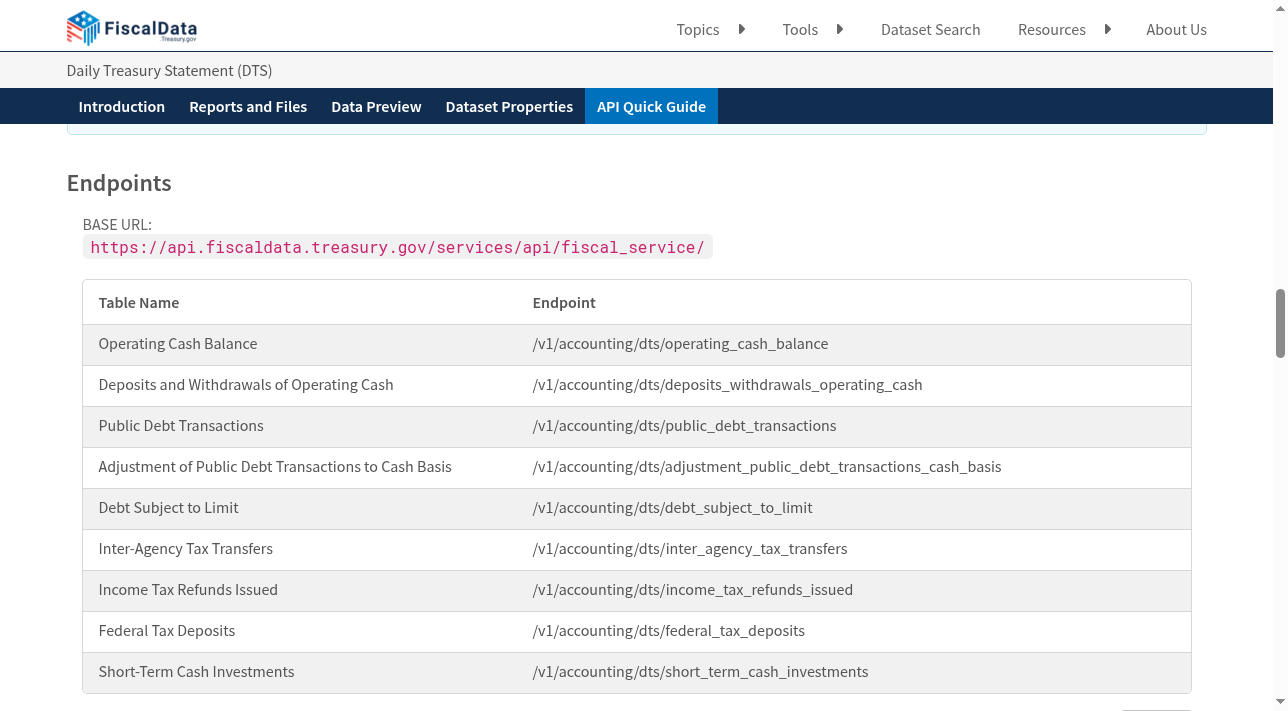Select the income_tax_refunds_issued endpoint path
Image resolution: width=1288 pixels, height=711 pixels.
point(693,590)
